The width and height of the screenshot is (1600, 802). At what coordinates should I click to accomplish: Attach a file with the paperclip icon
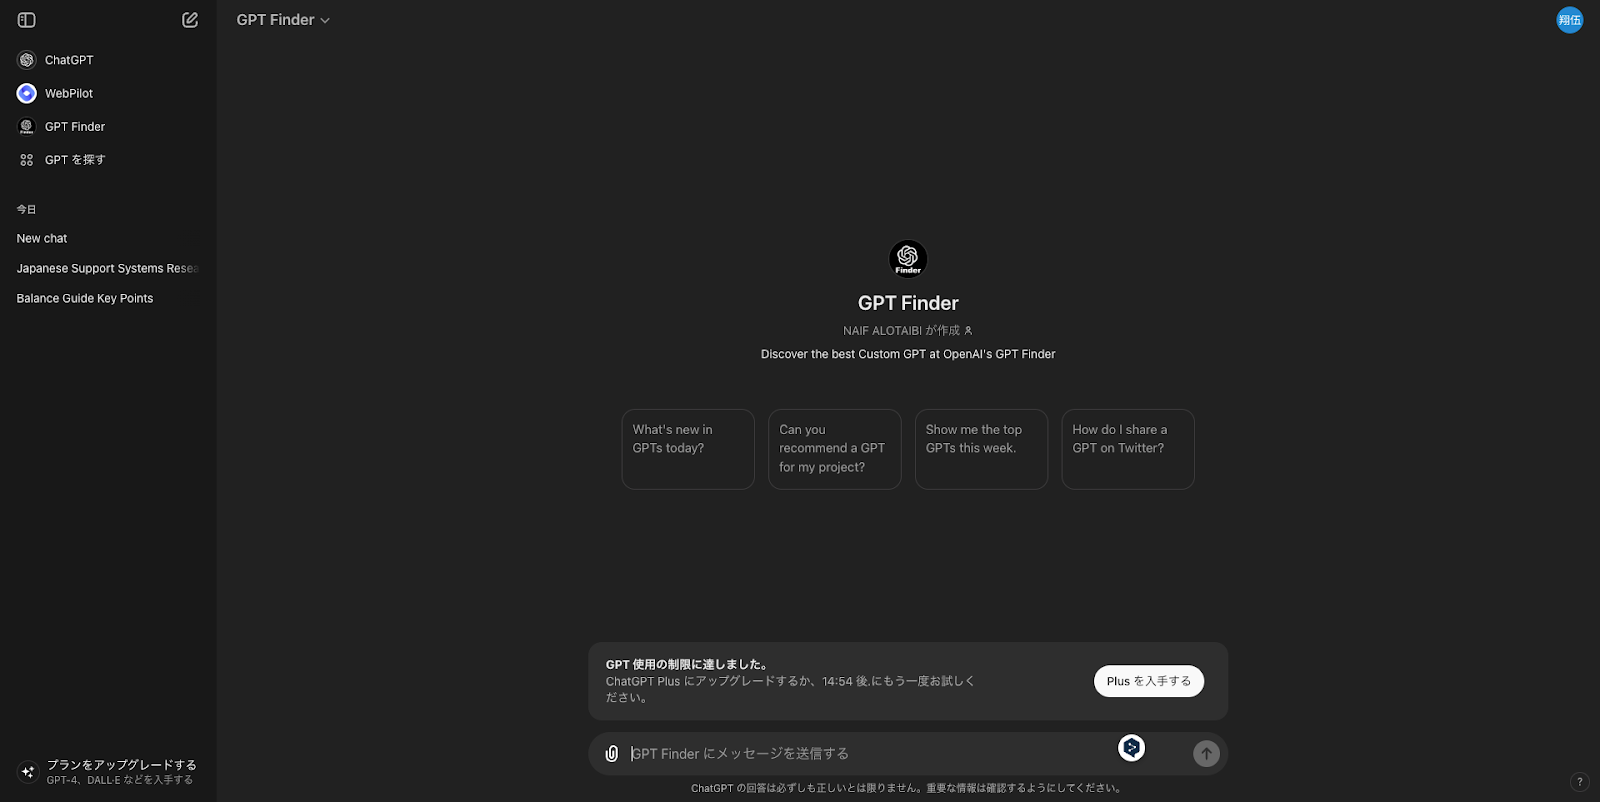tap(612, 754)
